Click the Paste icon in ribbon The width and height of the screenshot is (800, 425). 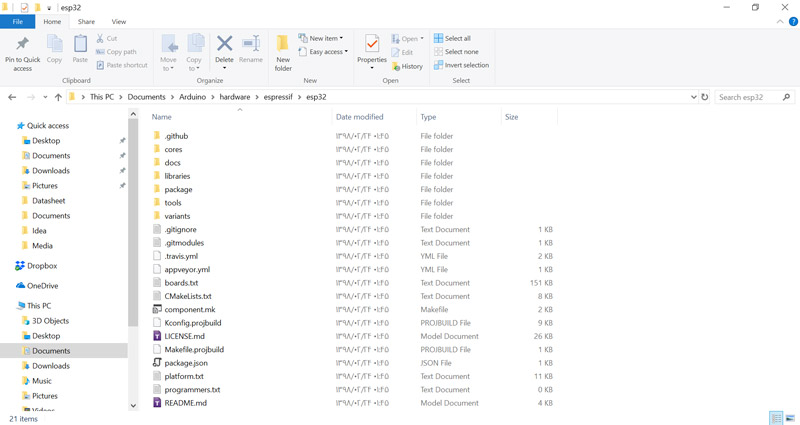click(x=80, y=44)
